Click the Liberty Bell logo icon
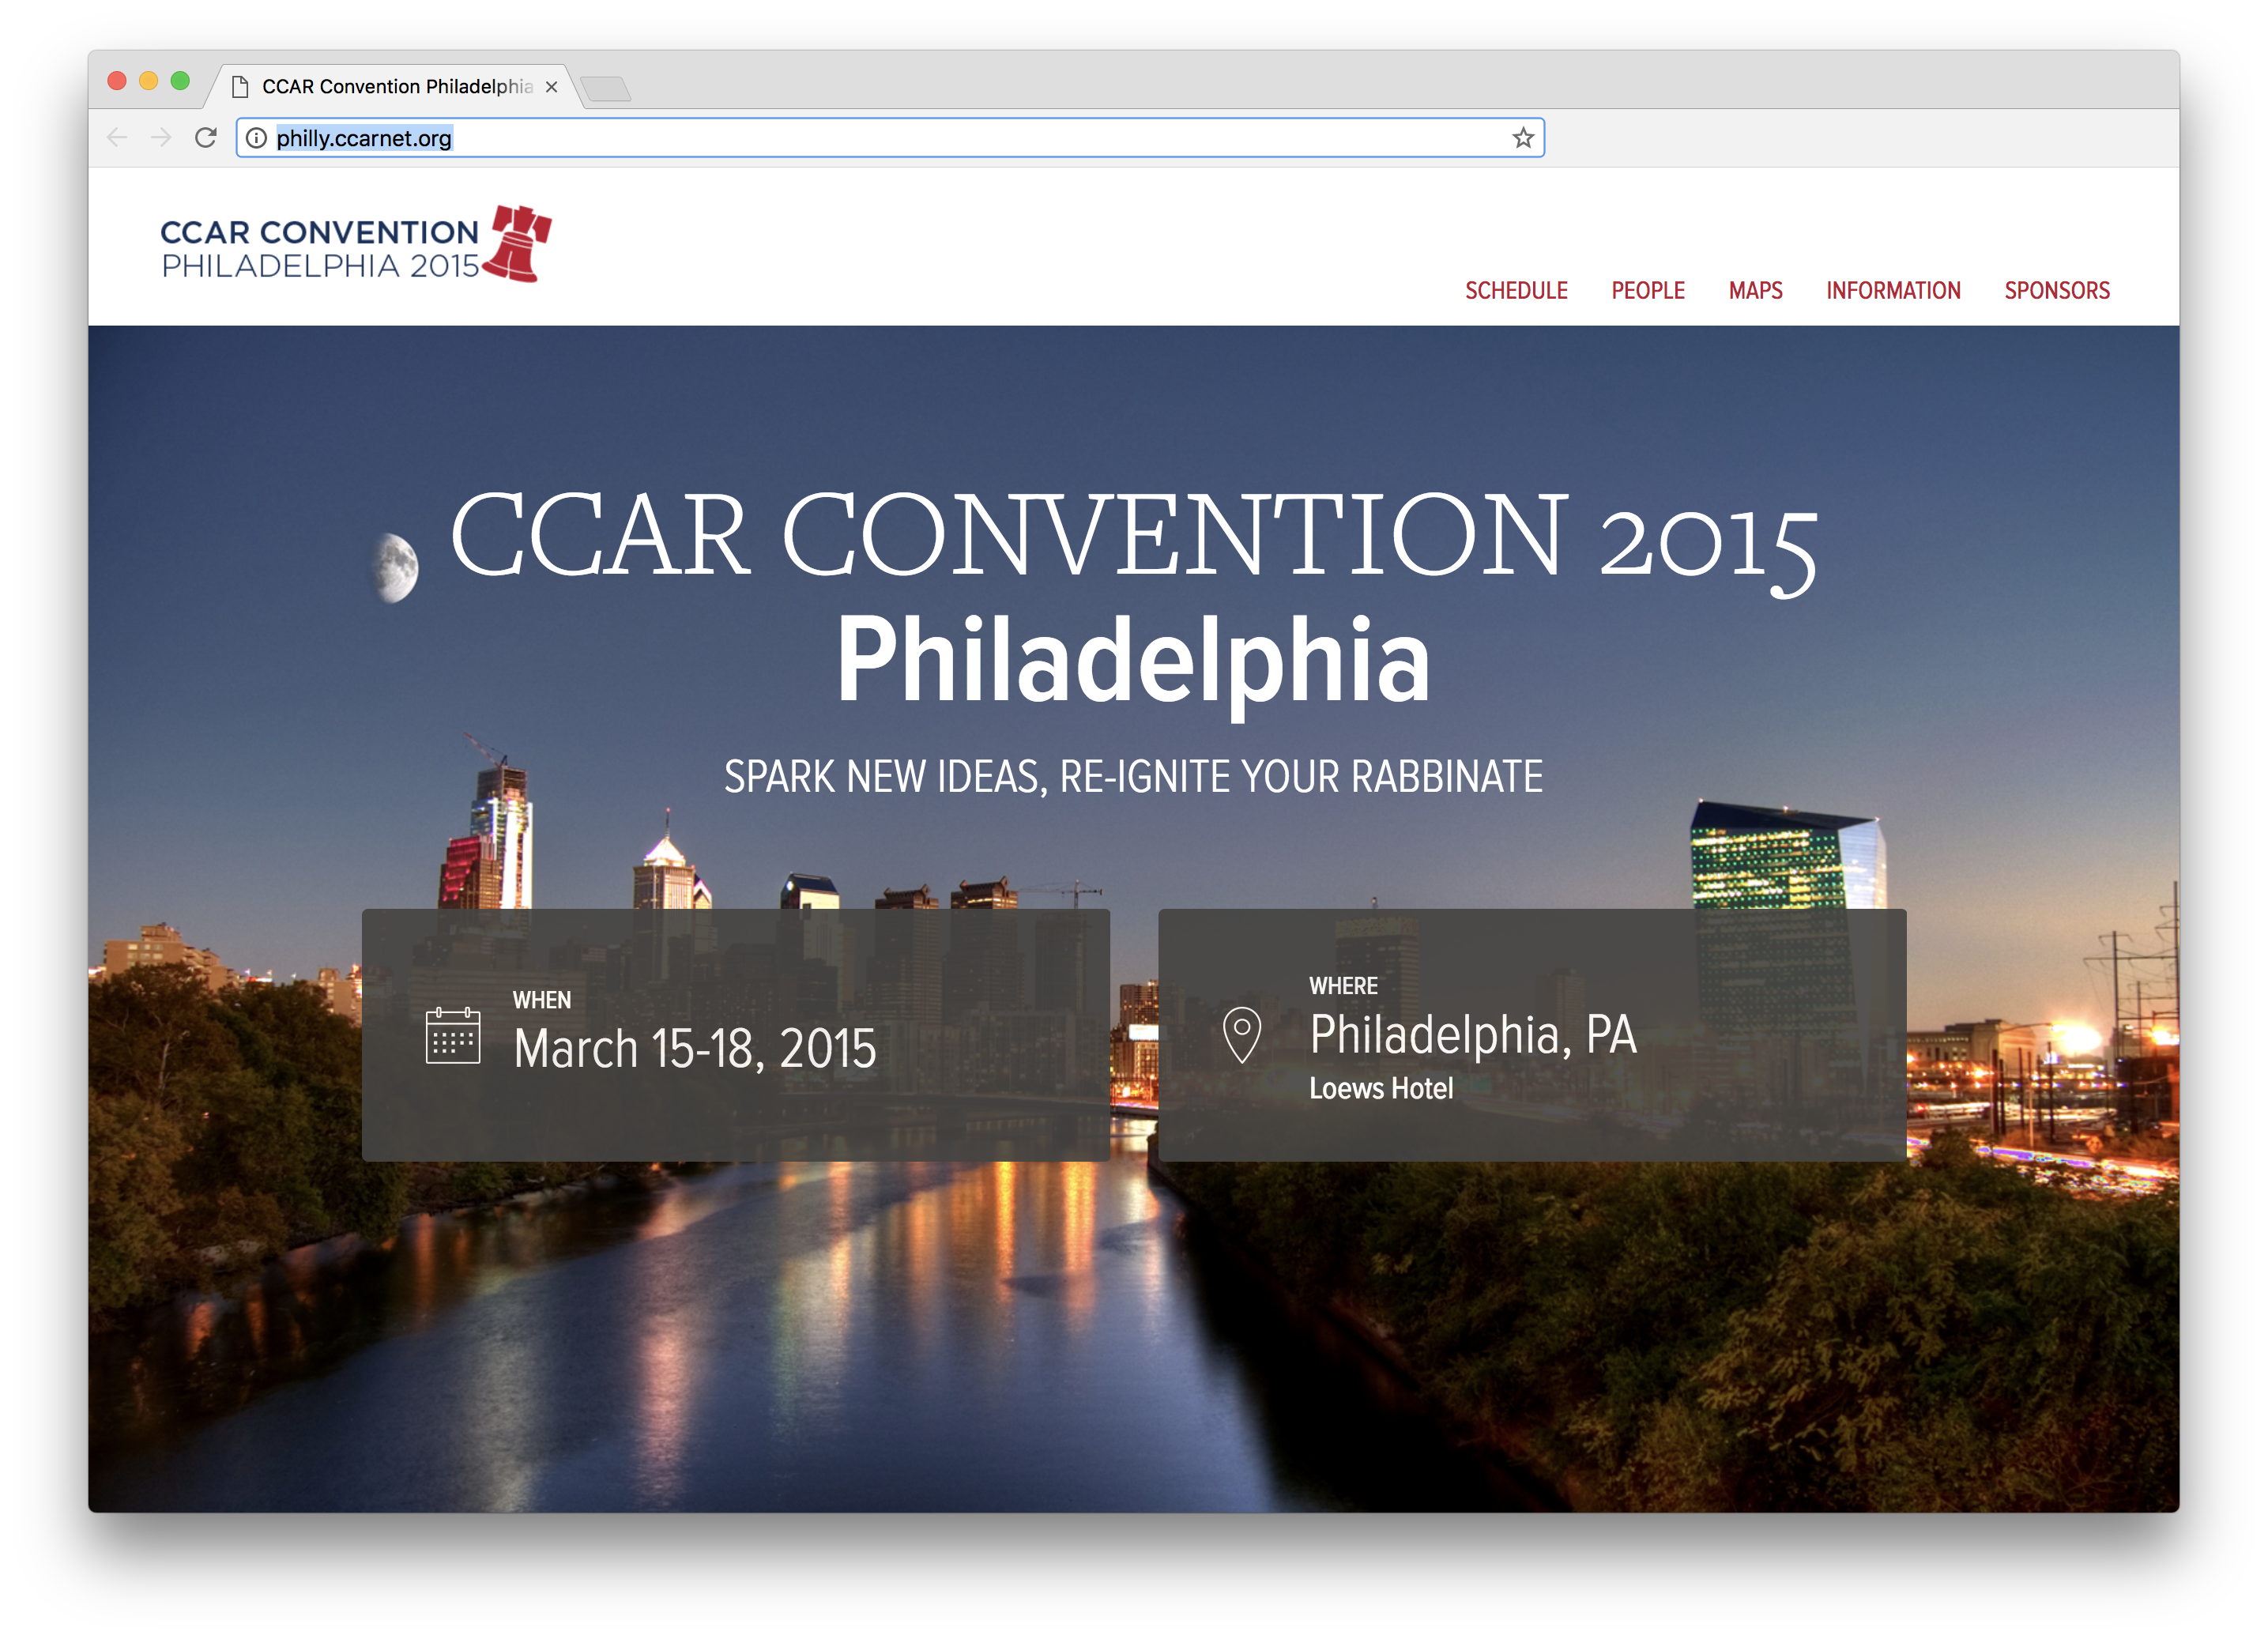This screenshot has height=1639, width=2268. point(518,244)
